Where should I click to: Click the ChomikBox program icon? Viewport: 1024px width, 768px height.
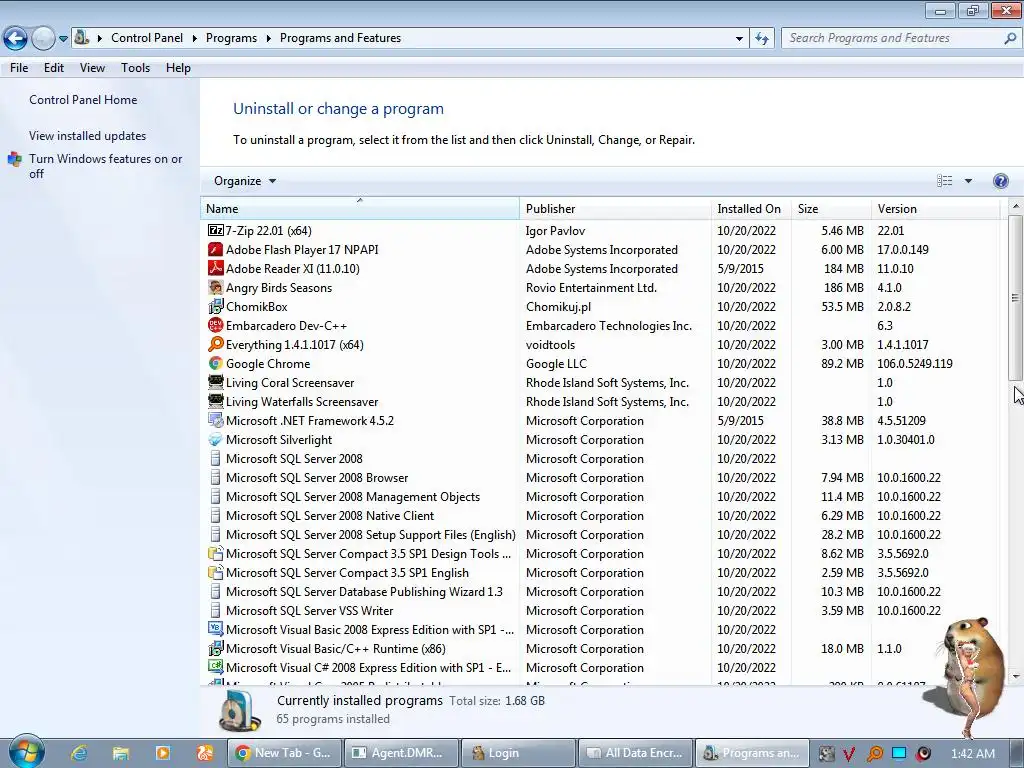point(216,306)
